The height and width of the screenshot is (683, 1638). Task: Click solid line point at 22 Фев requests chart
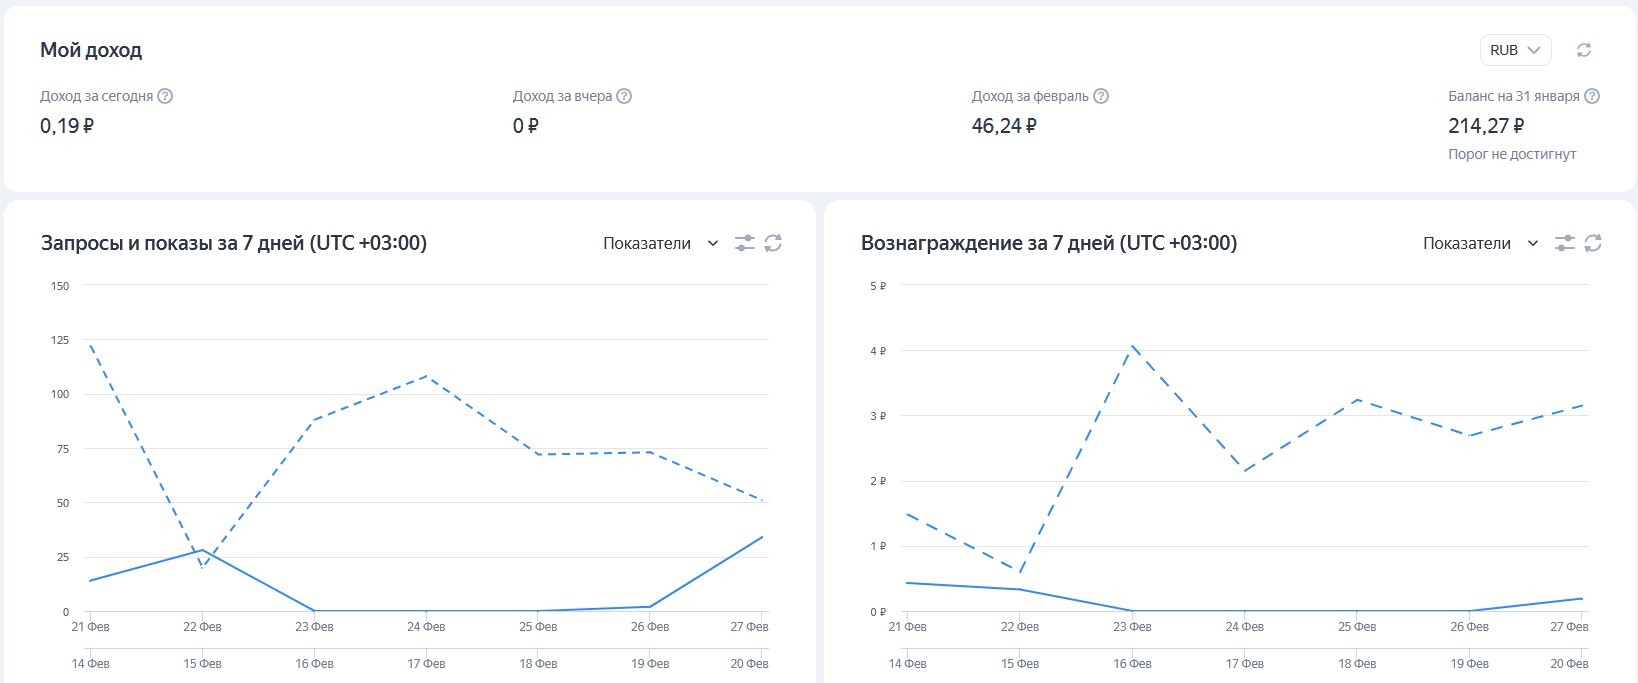coord(203,550)
